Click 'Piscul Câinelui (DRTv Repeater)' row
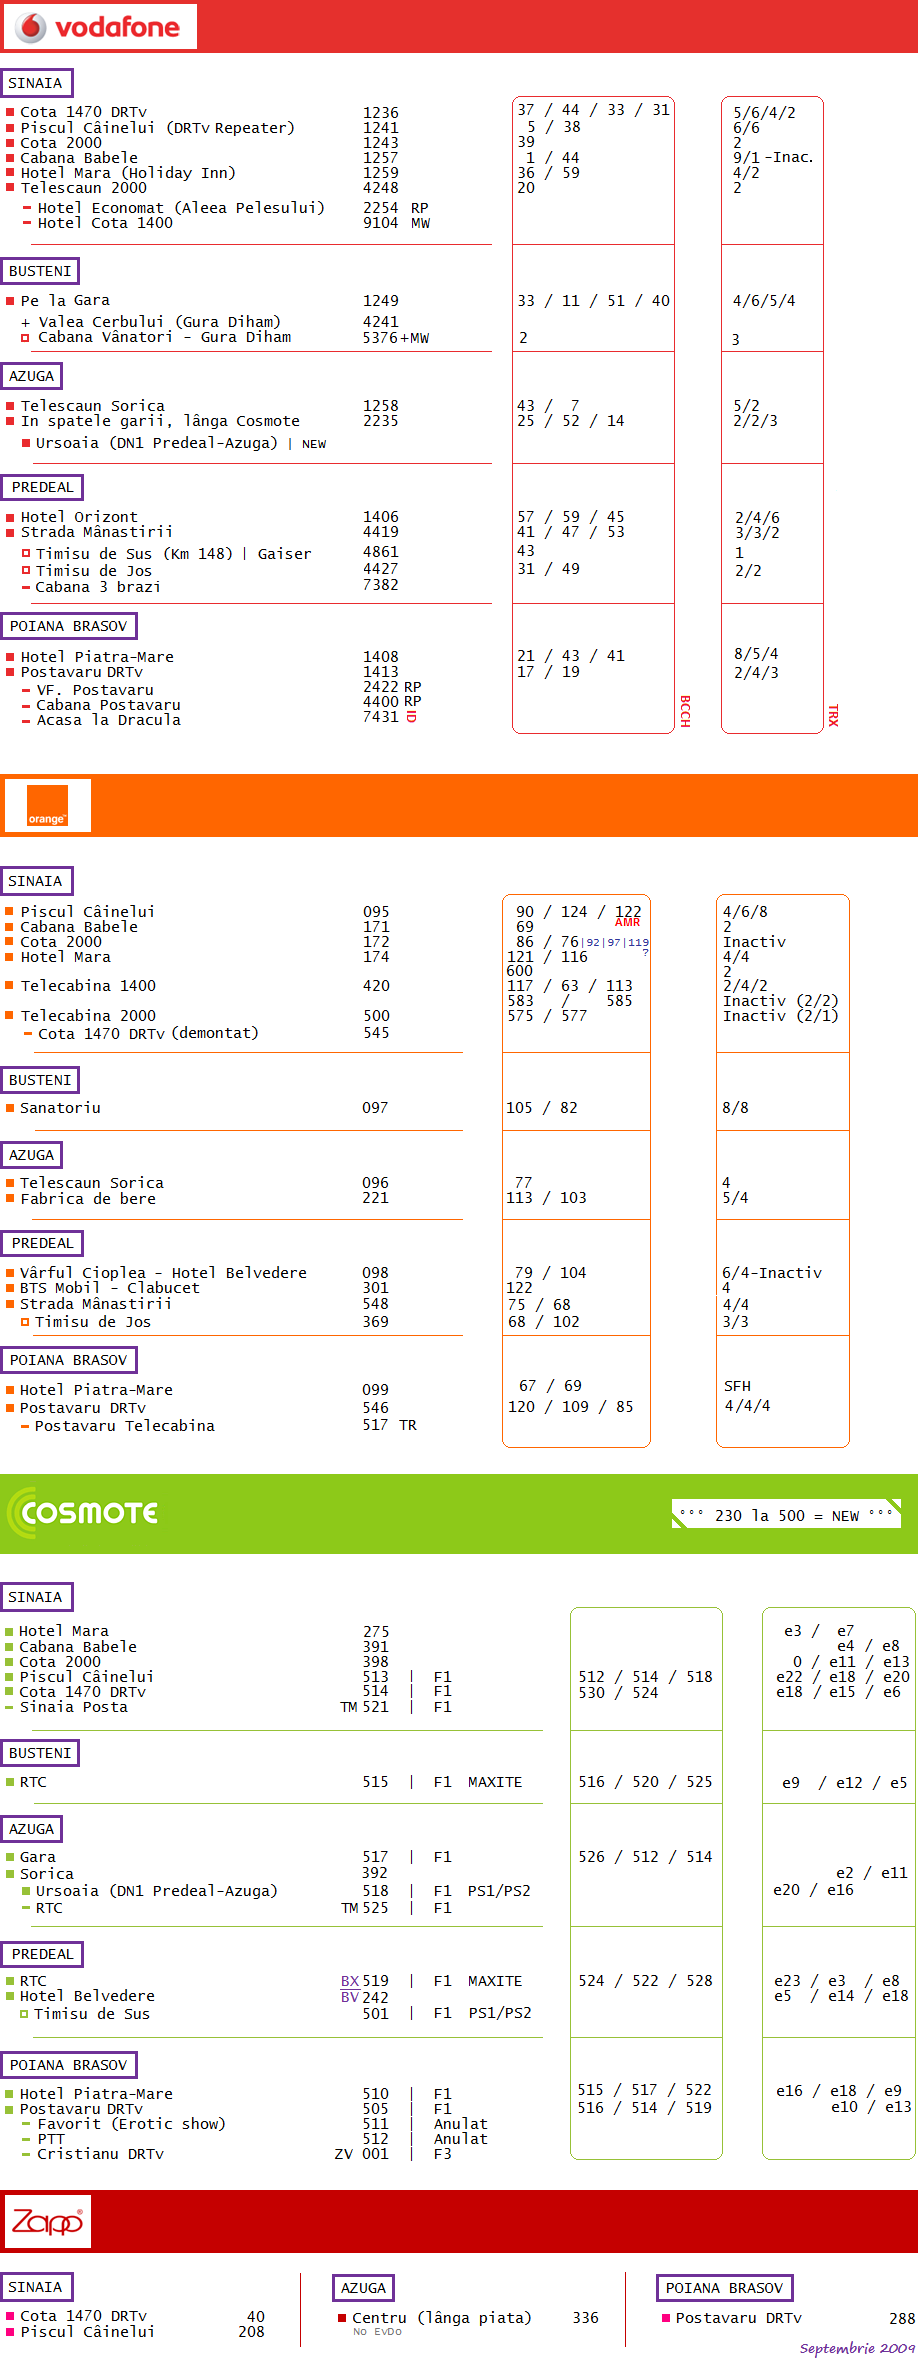This screenshot has width=918, height=2358. [x=158, y=128]
